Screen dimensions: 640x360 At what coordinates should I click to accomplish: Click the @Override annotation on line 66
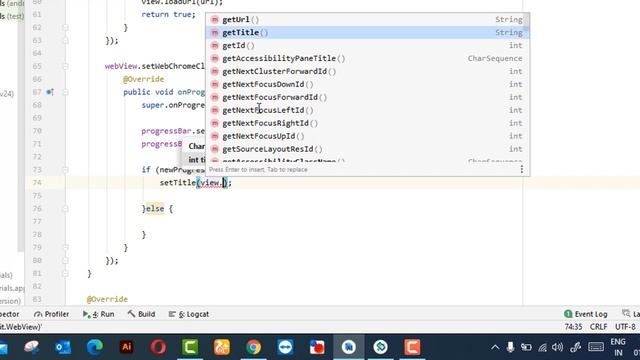coord(143,79)
